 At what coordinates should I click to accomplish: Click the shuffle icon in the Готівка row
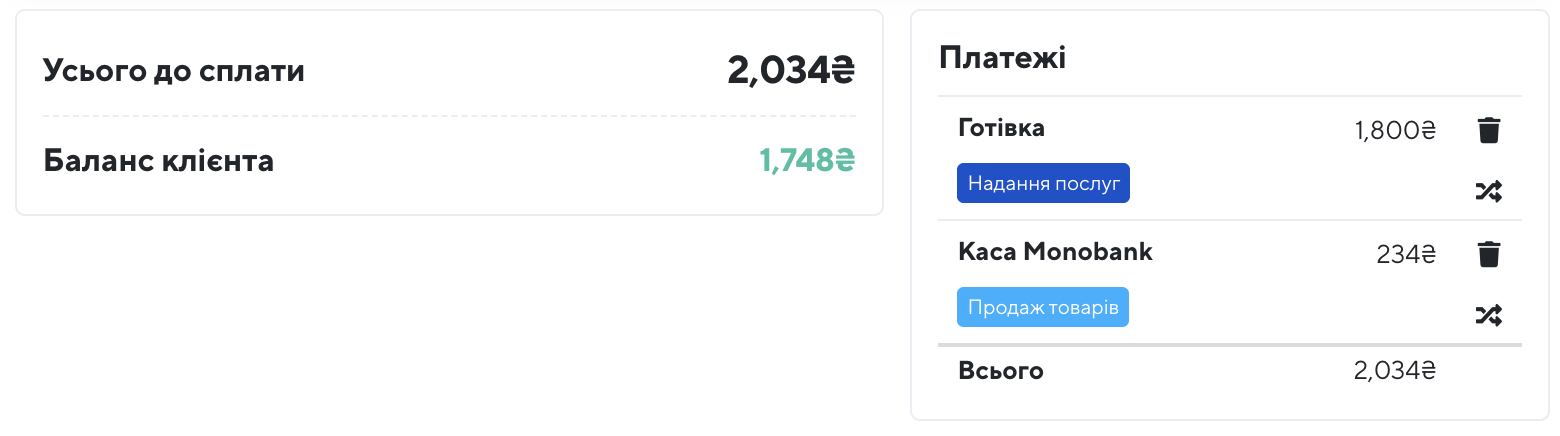1489,192
